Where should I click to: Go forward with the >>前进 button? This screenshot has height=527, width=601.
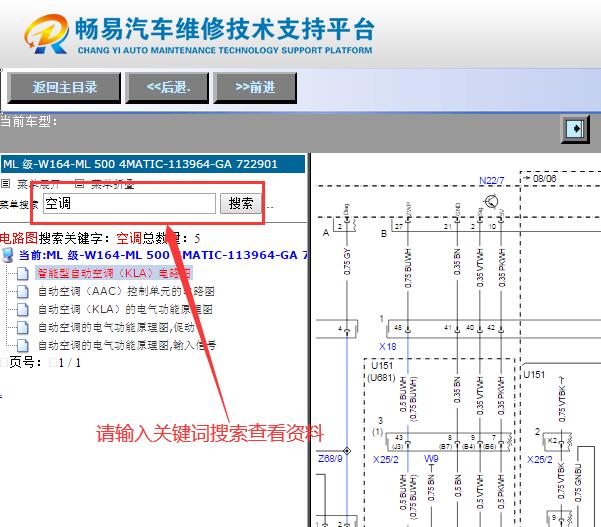pos(255,87)
